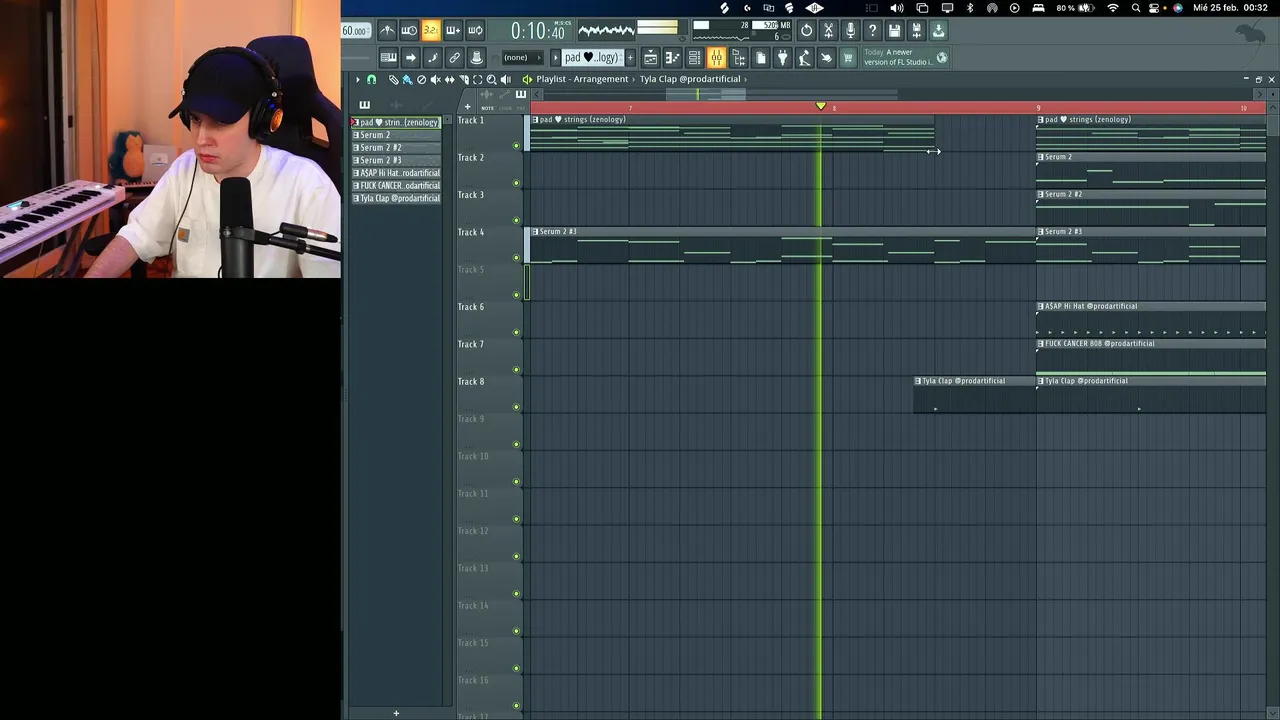The image size is (1280, 720).
Task: Click Playlist - Arrangement breadcrumb
Action: click(582, 79)
